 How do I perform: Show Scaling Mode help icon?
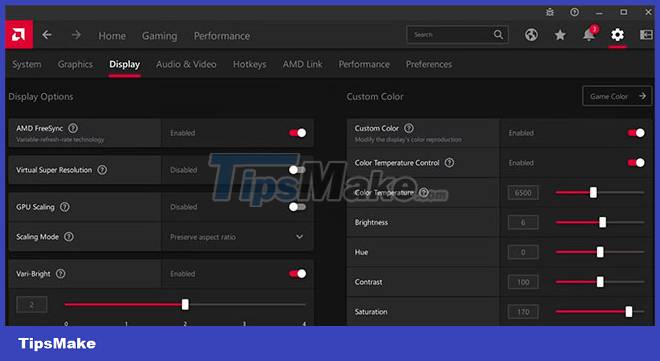69,236
